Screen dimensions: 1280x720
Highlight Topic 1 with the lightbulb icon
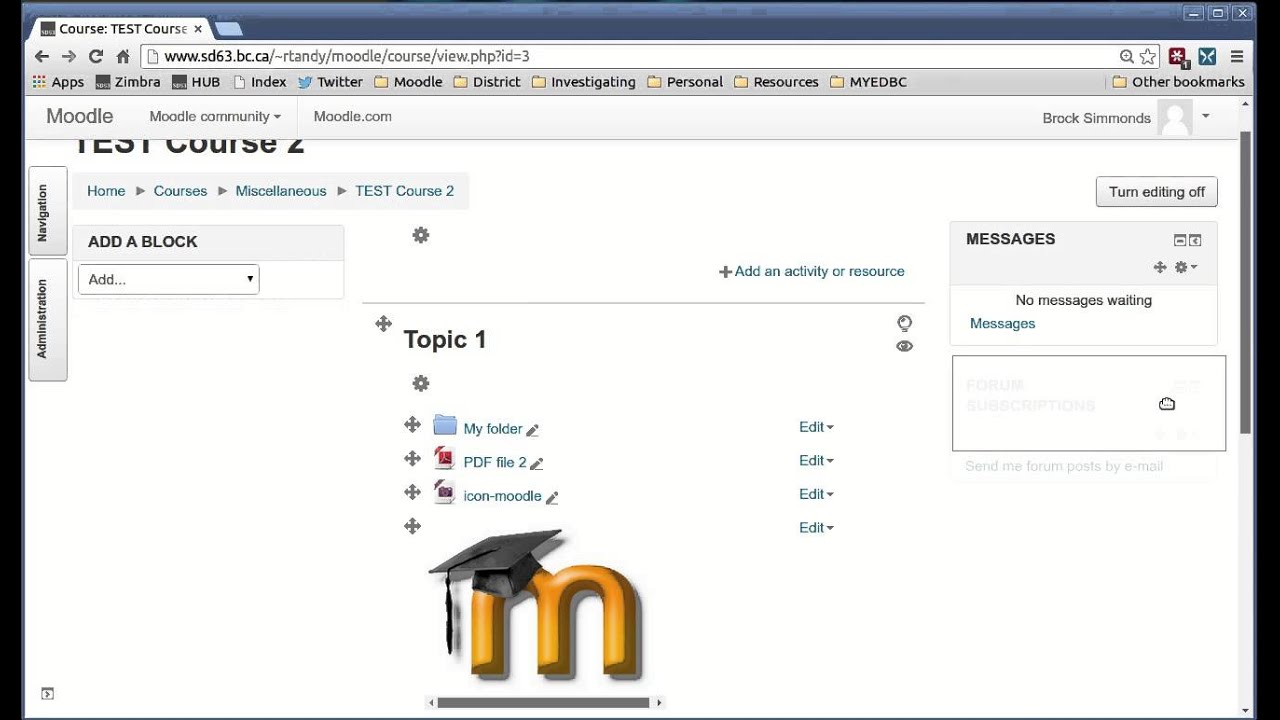904,323
